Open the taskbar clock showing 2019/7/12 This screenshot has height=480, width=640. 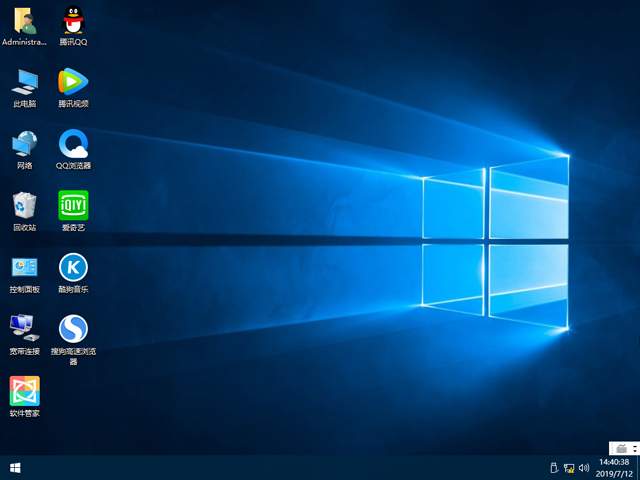point(613,467)
